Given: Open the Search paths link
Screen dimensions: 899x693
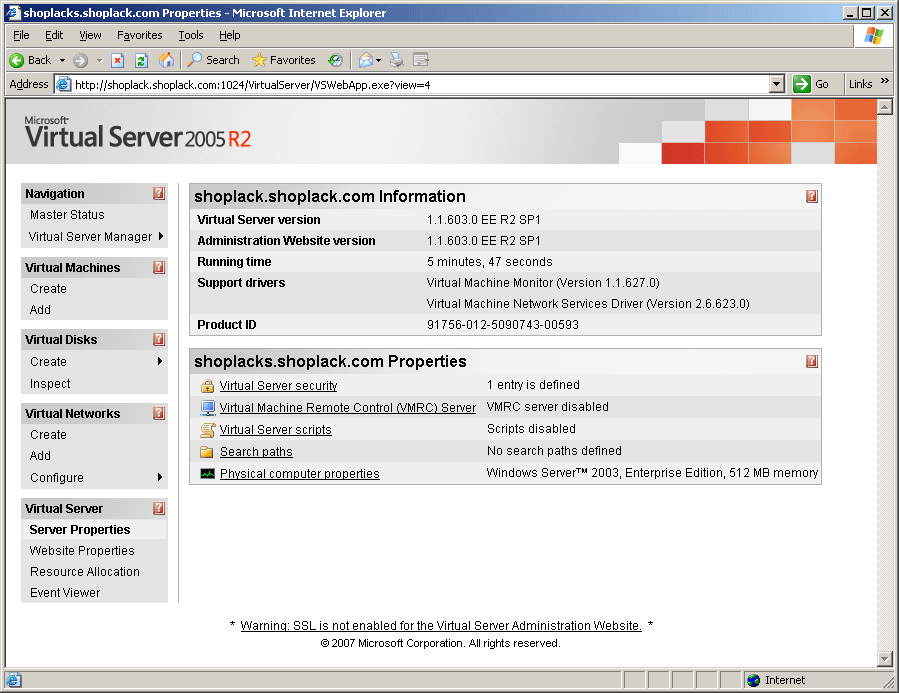Looking at the screenshot, I should (x=256, y=452).
